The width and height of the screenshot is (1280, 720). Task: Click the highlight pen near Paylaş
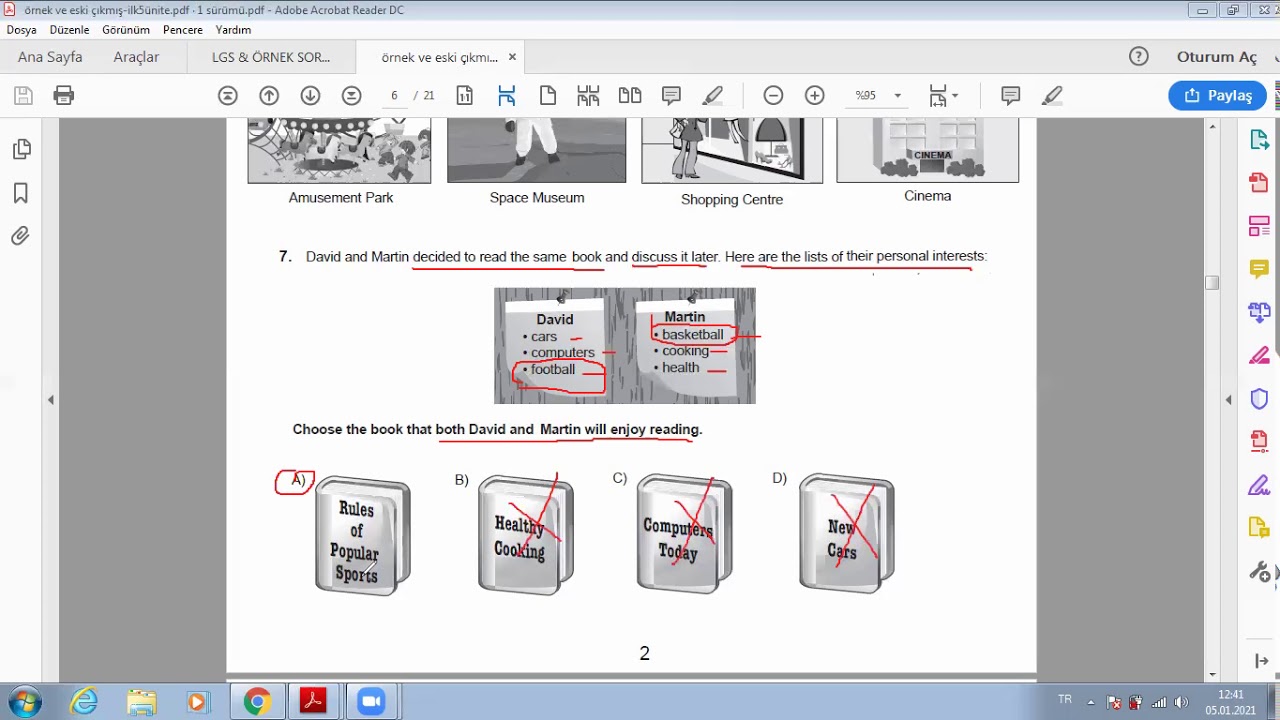(1052, 95)
